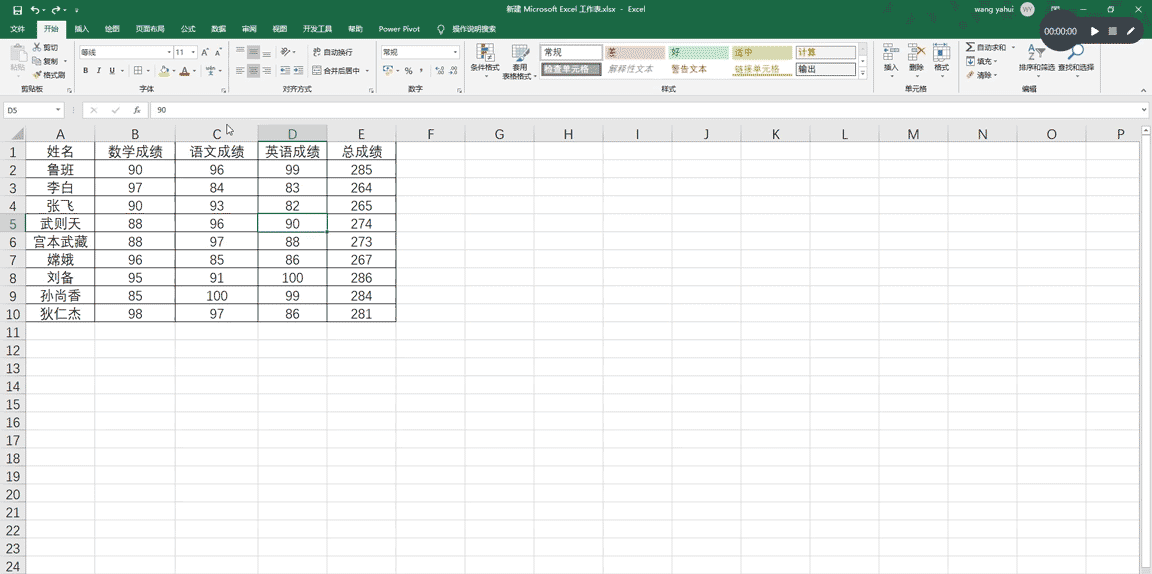Apply the 计算 calculation cell style
The width and height of the screenshot is (1152, 574).
[826, 53]
